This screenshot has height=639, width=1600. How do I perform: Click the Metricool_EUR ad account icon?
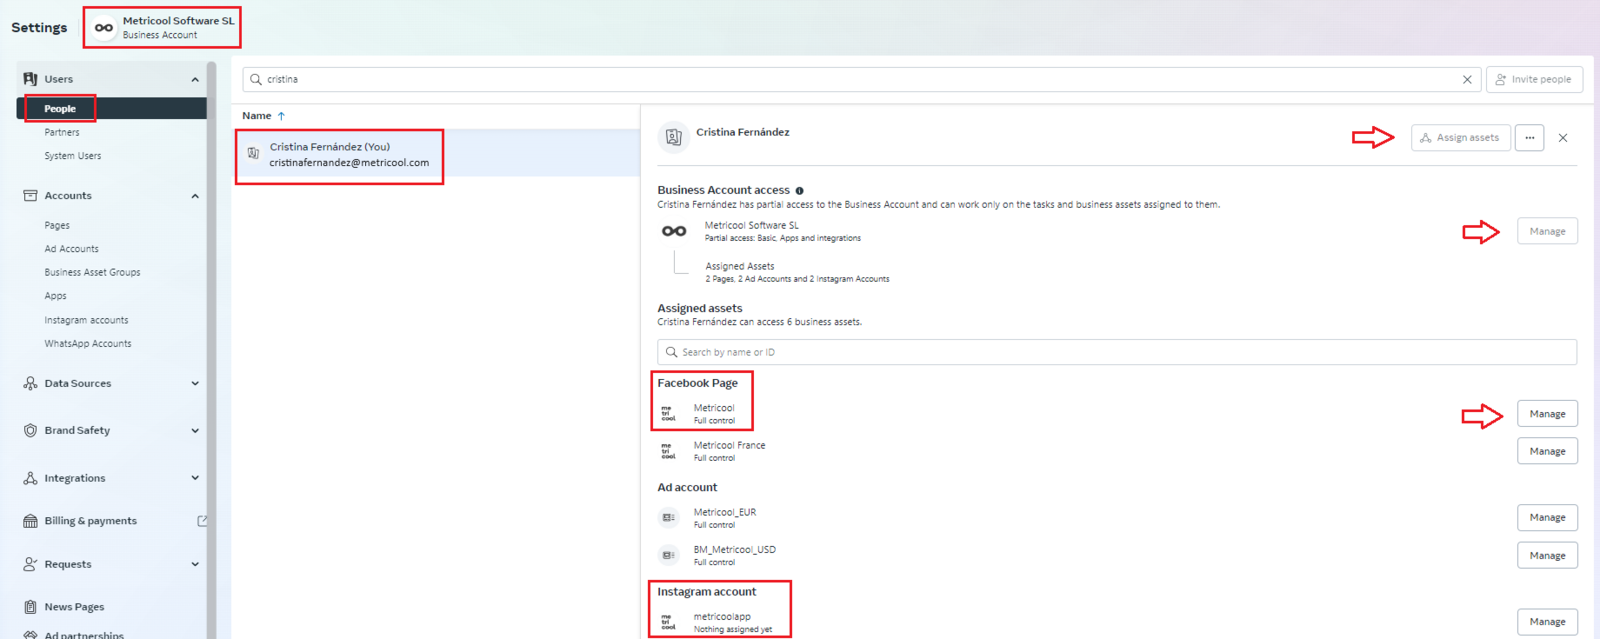[x=668, y=518]
